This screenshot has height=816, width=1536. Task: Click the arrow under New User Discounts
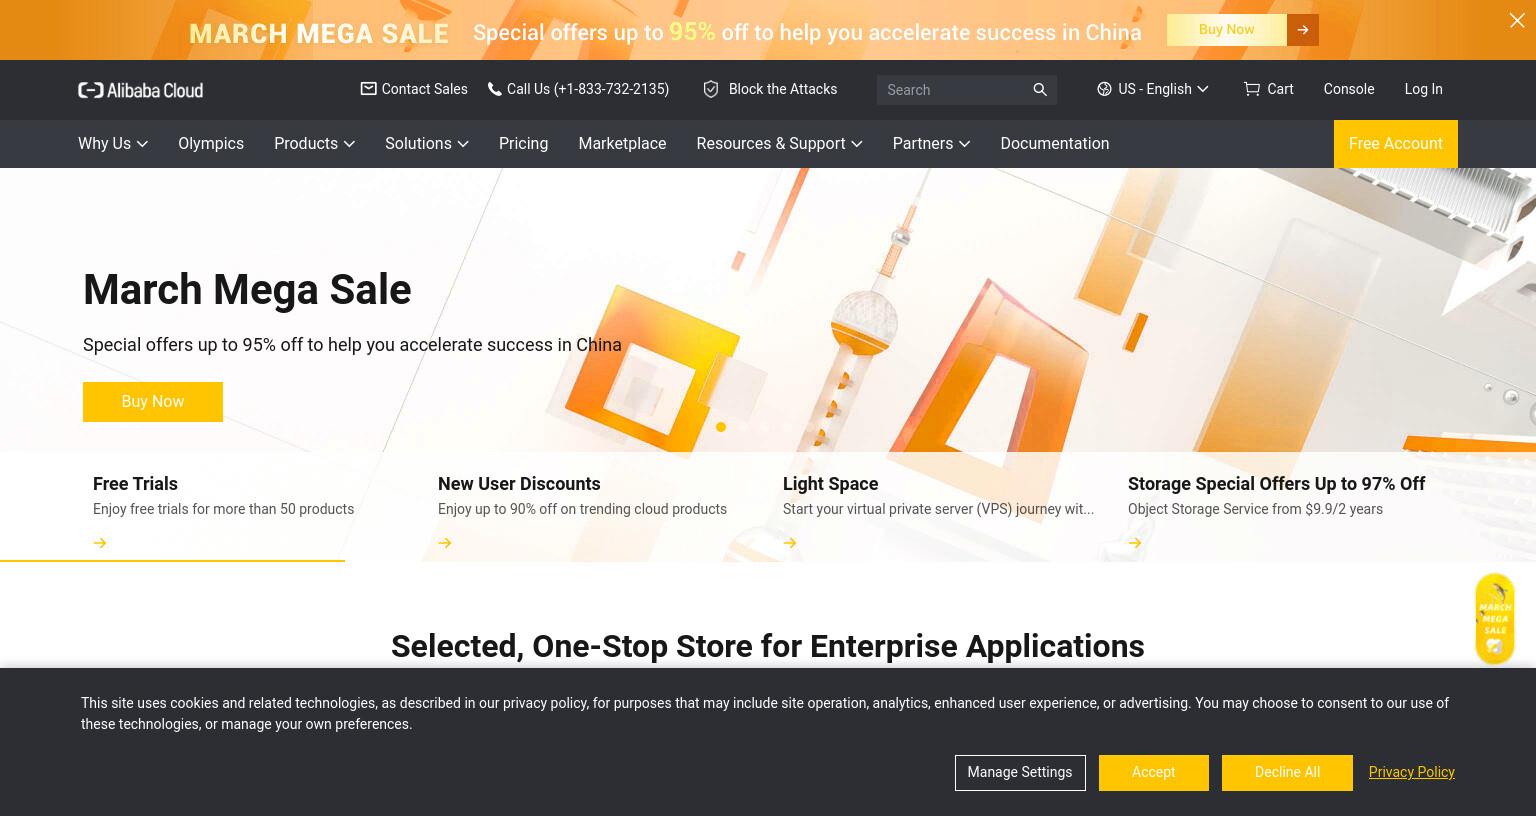[x=445, y=543]
